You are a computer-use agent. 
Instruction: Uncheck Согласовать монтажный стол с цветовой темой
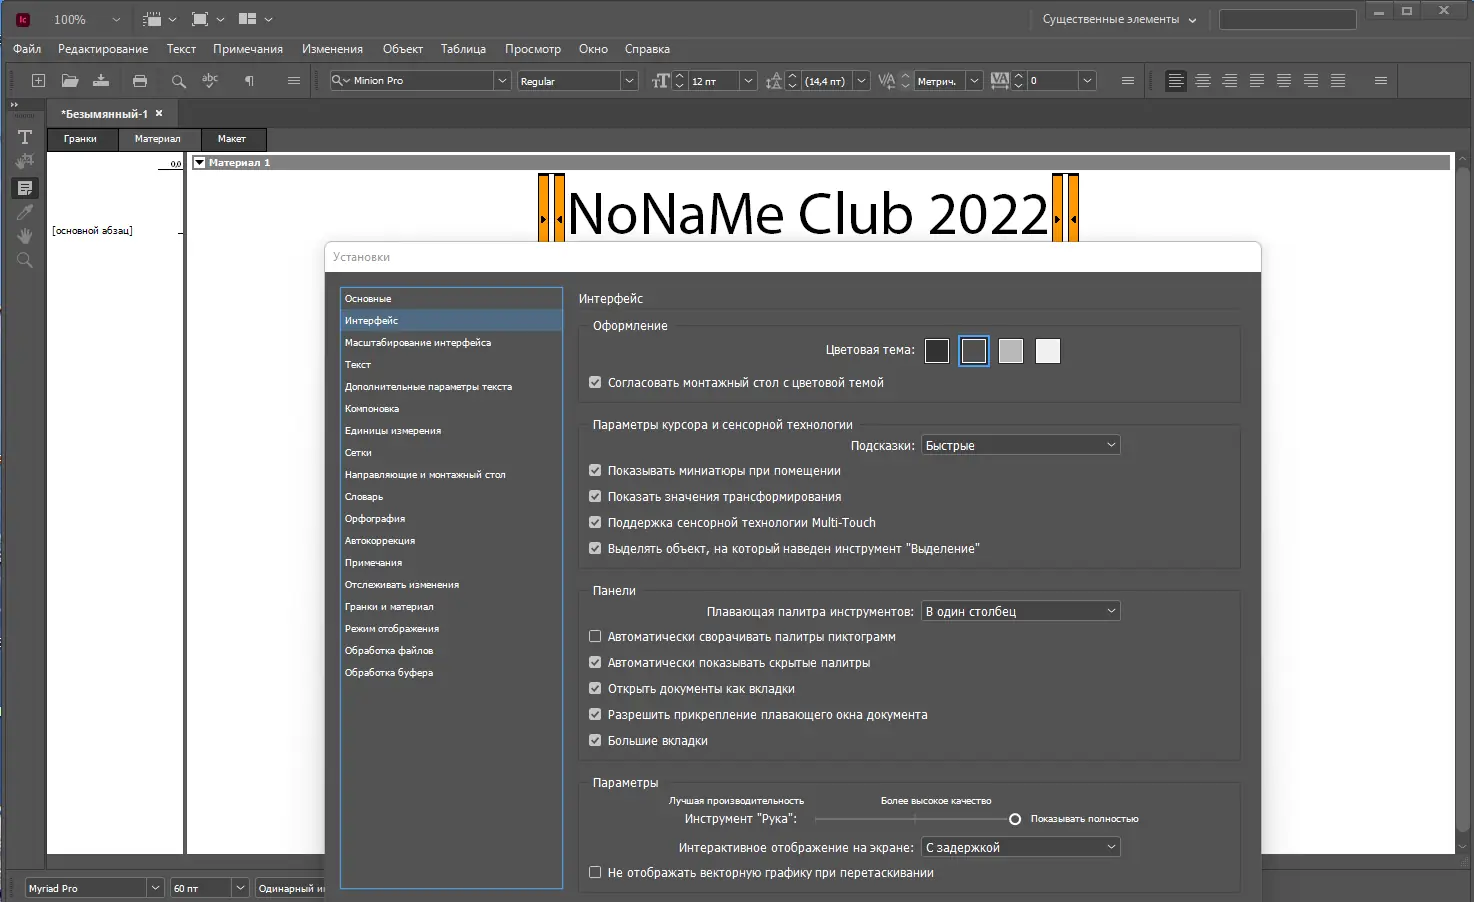(595, 382)
